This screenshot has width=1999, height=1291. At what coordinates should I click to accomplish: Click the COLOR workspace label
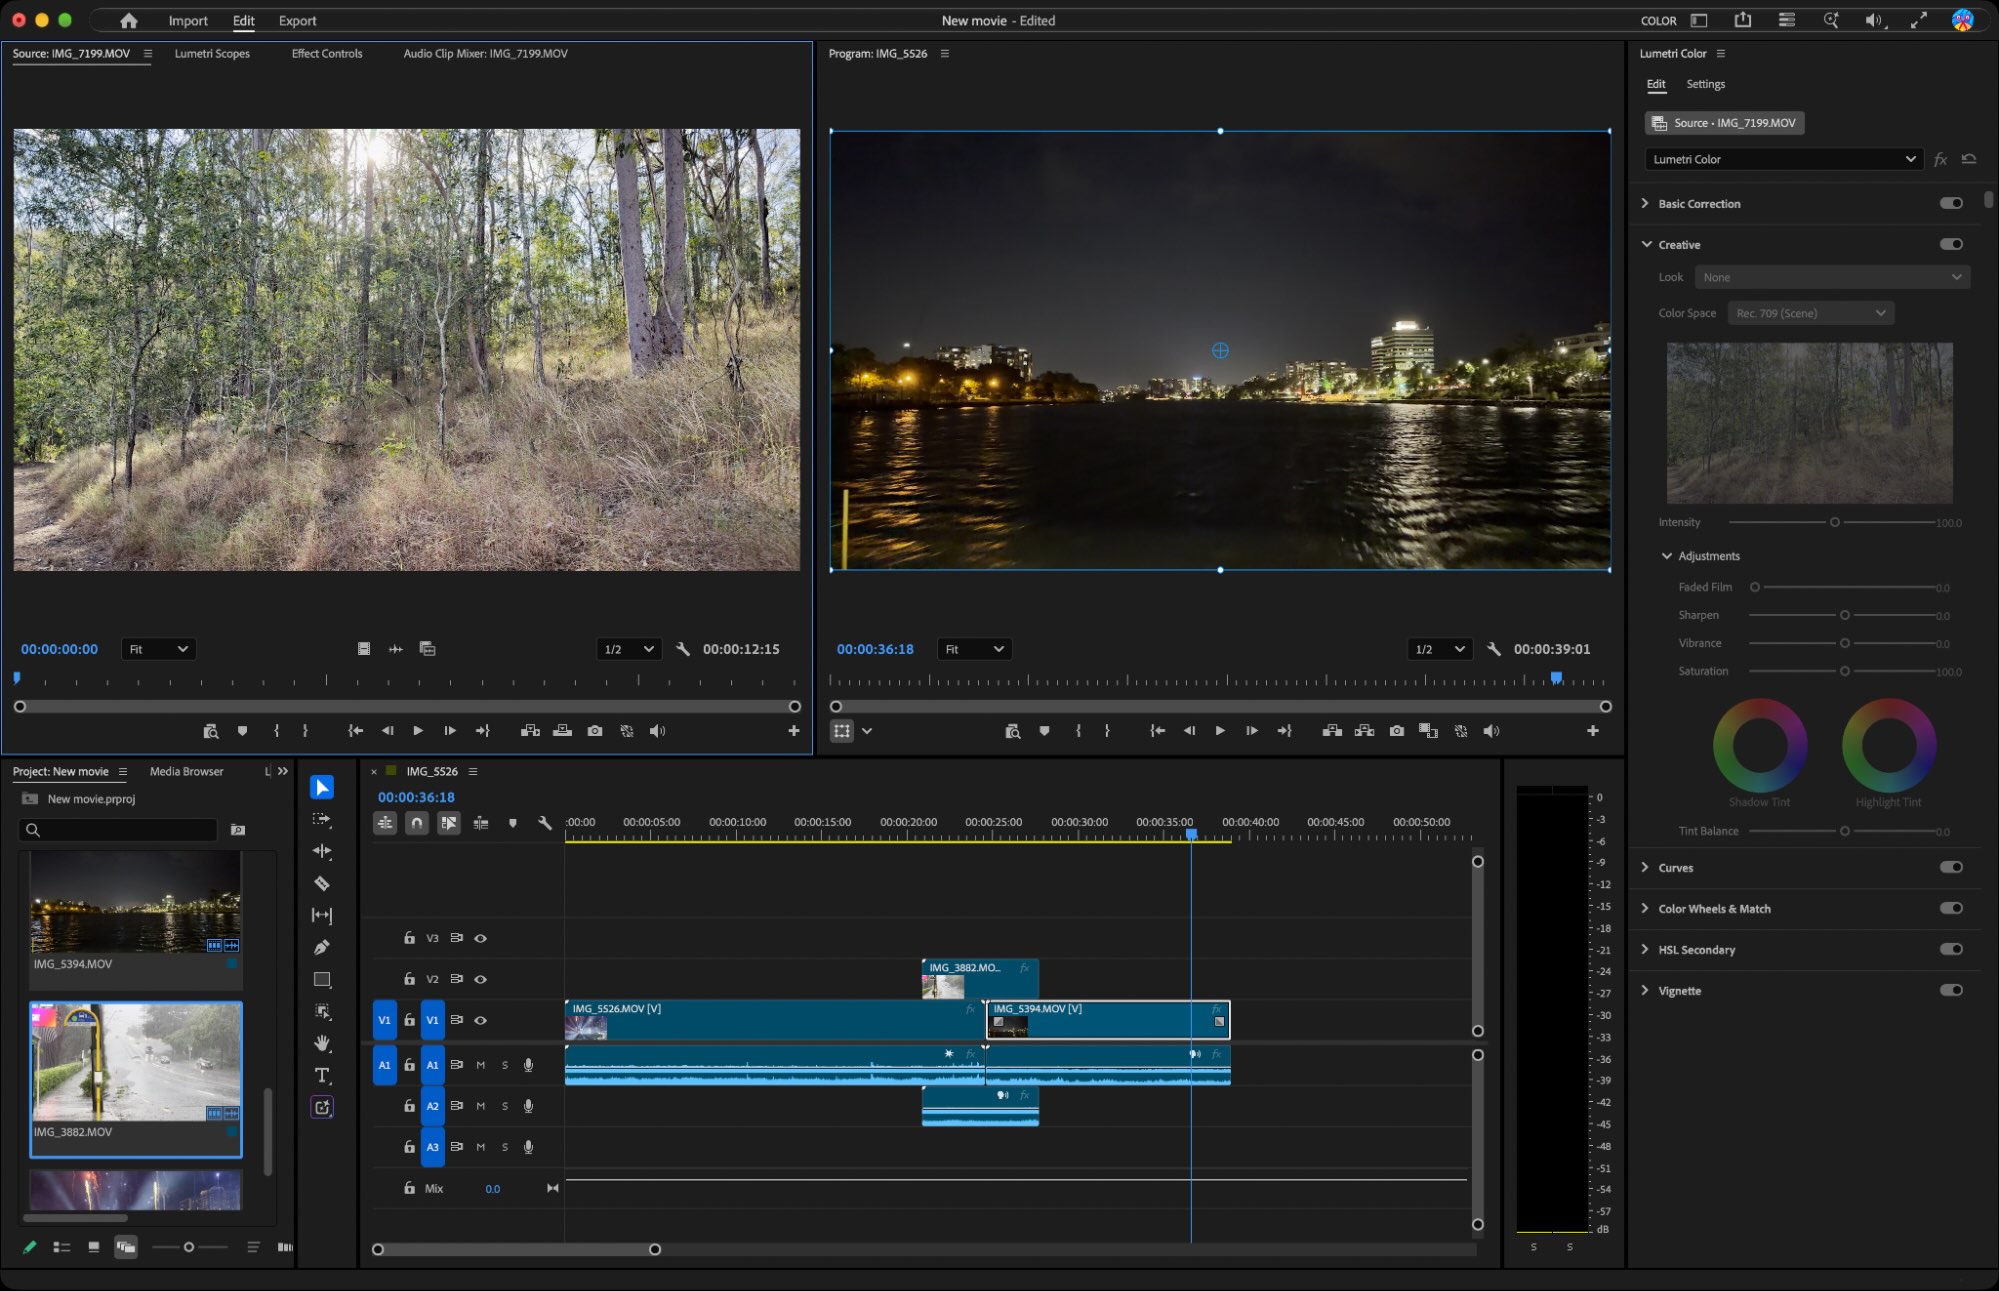click(x=1658, y=20)
